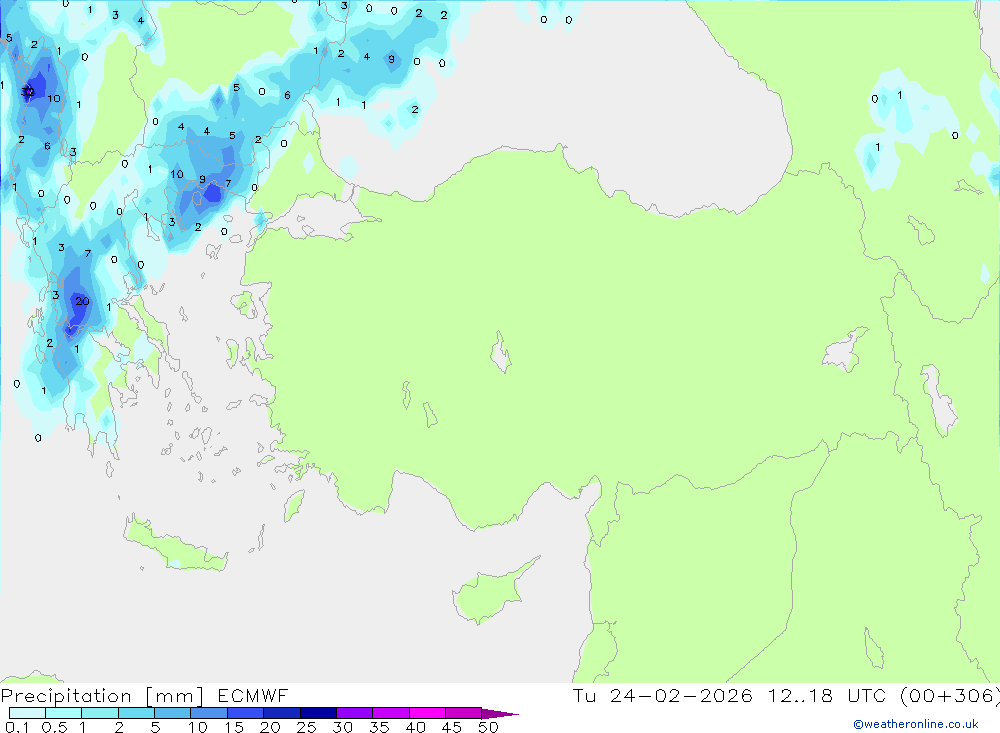Click the island of Crete on the map
This screenshot has width=1000, height=733.
click(173, 544)
